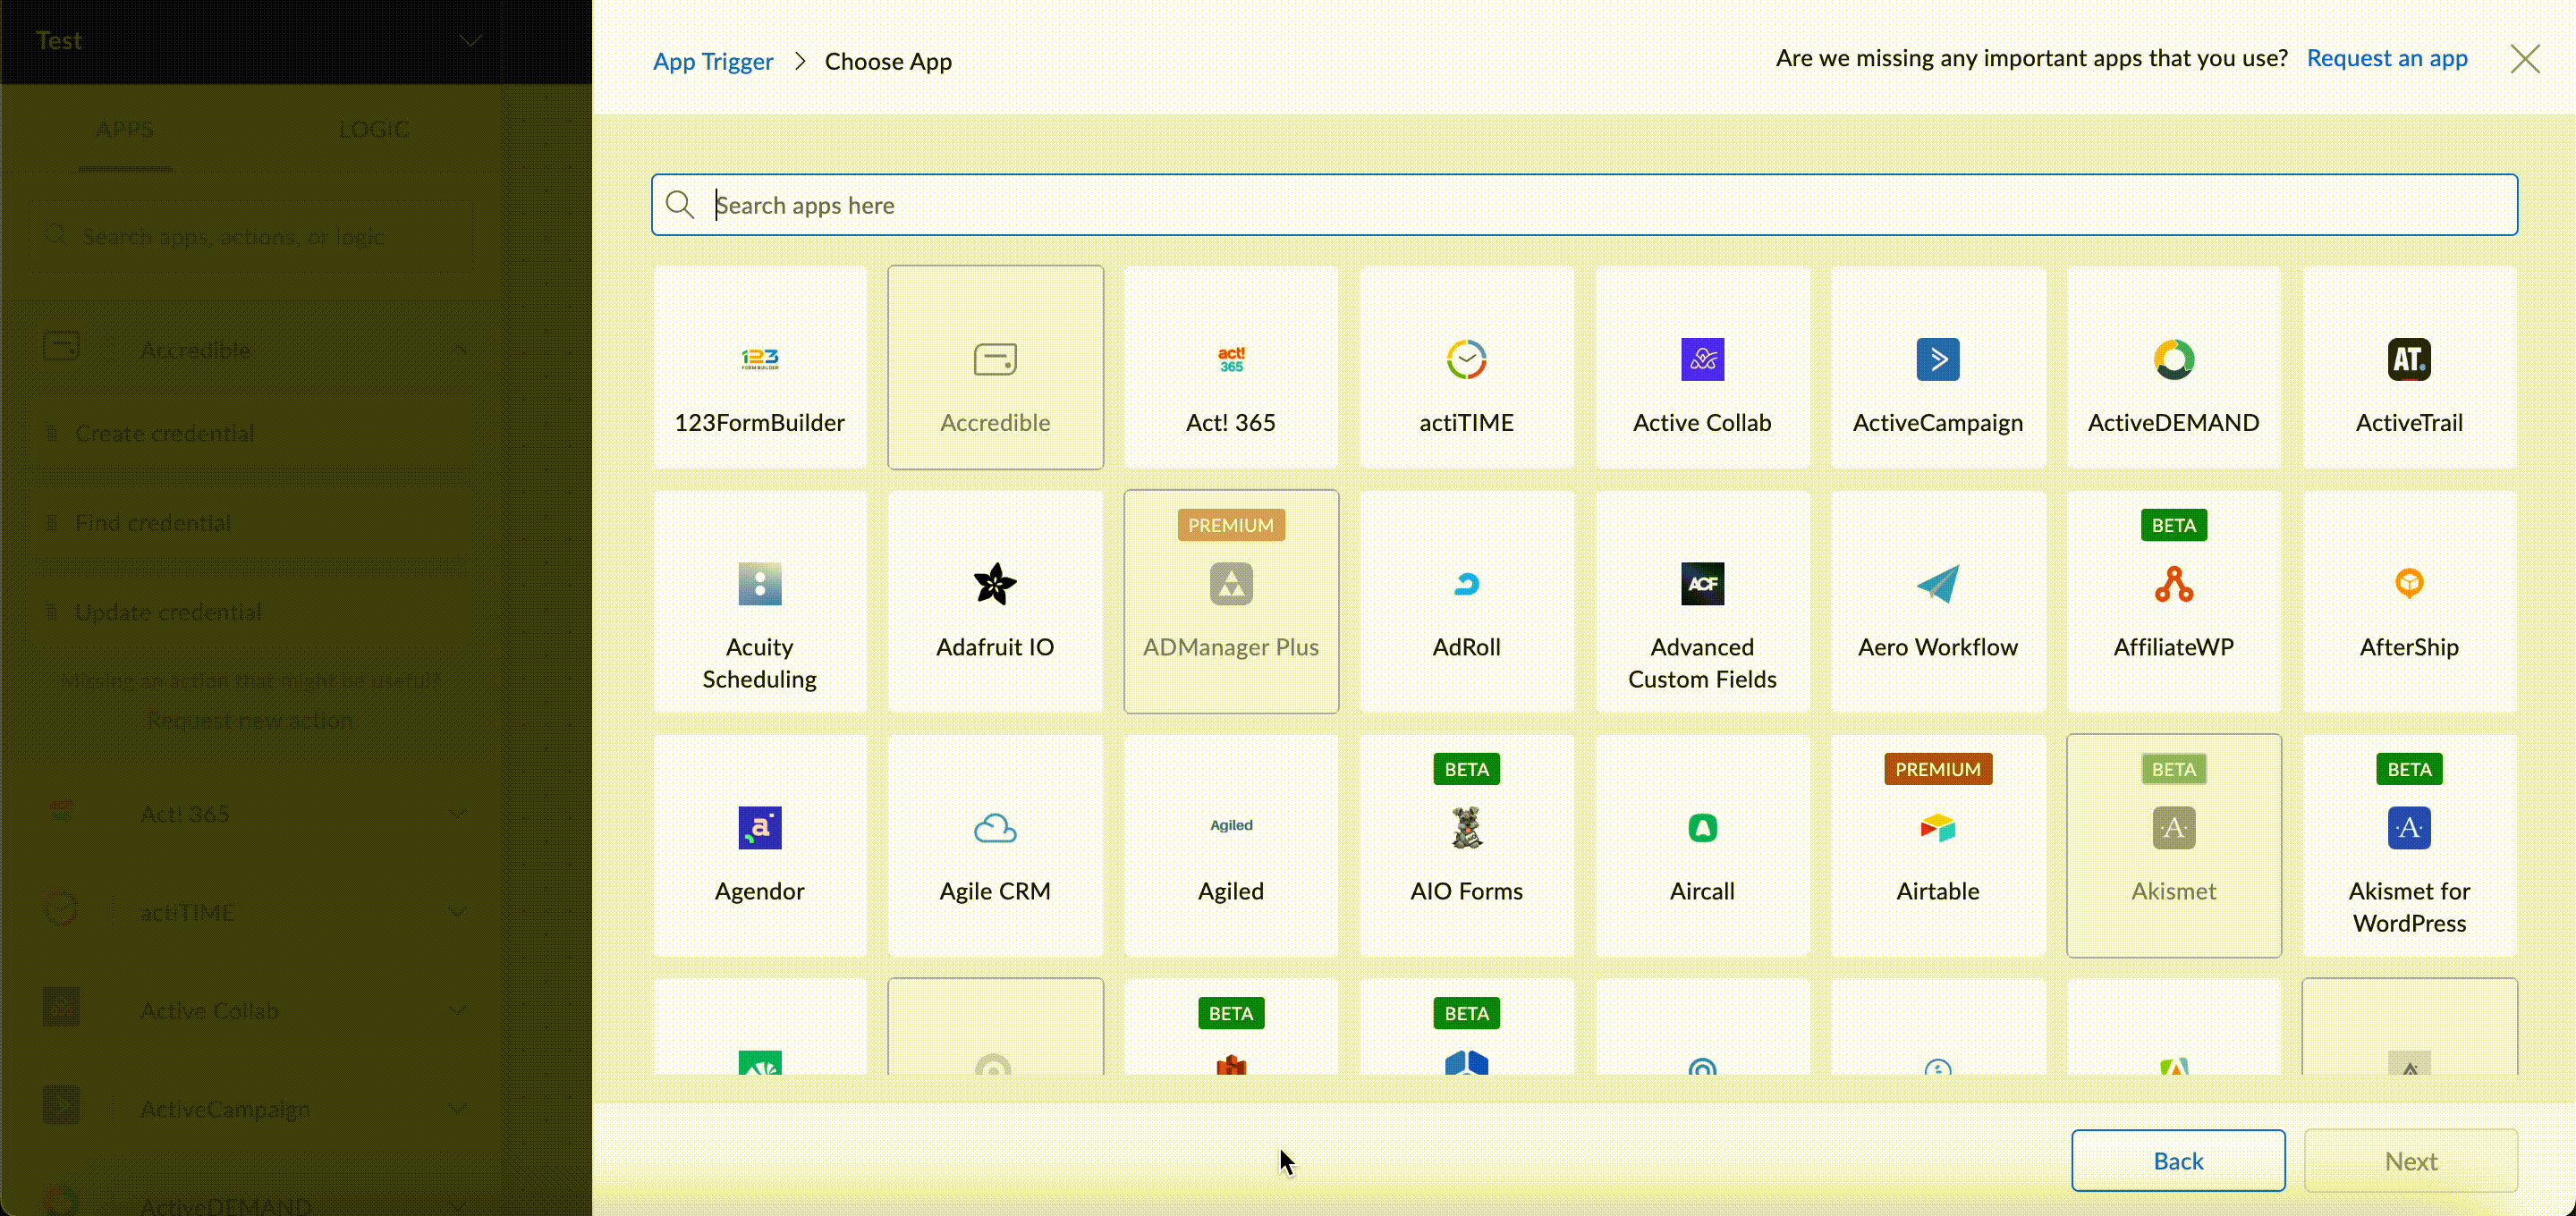Focus the Search apps here field
This screenshot has height=1216, width=2576.
pos(1584,205)
